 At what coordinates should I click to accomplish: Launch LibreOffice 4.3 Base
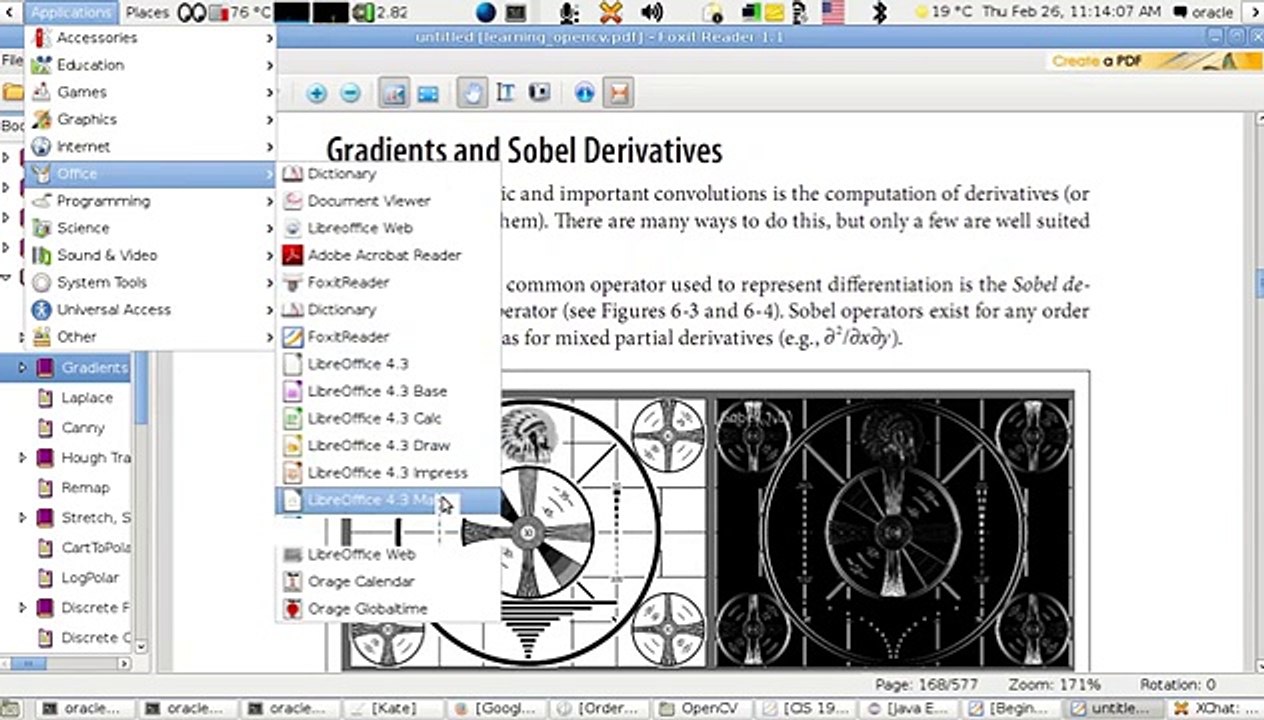pyautogui.click(x=388, y=392)
